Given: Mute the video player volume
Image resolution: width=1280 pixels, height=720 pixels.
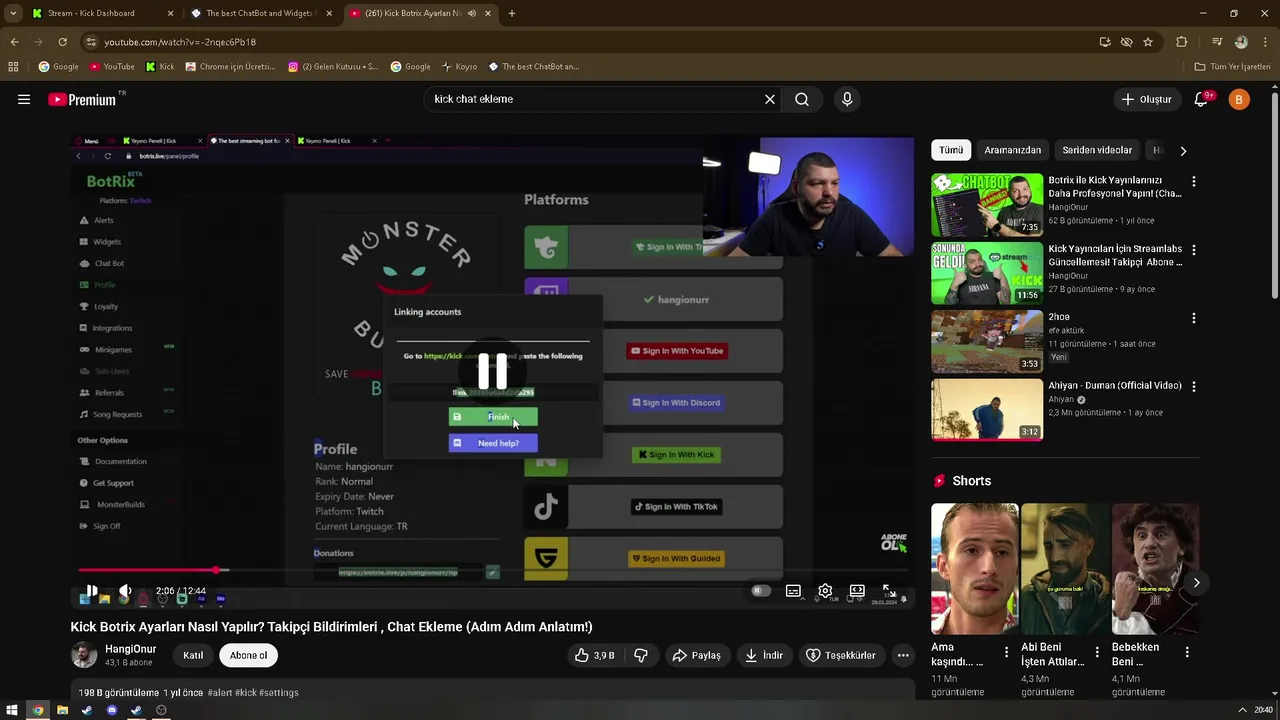Looking at the screenshot, I should [126, 591].
